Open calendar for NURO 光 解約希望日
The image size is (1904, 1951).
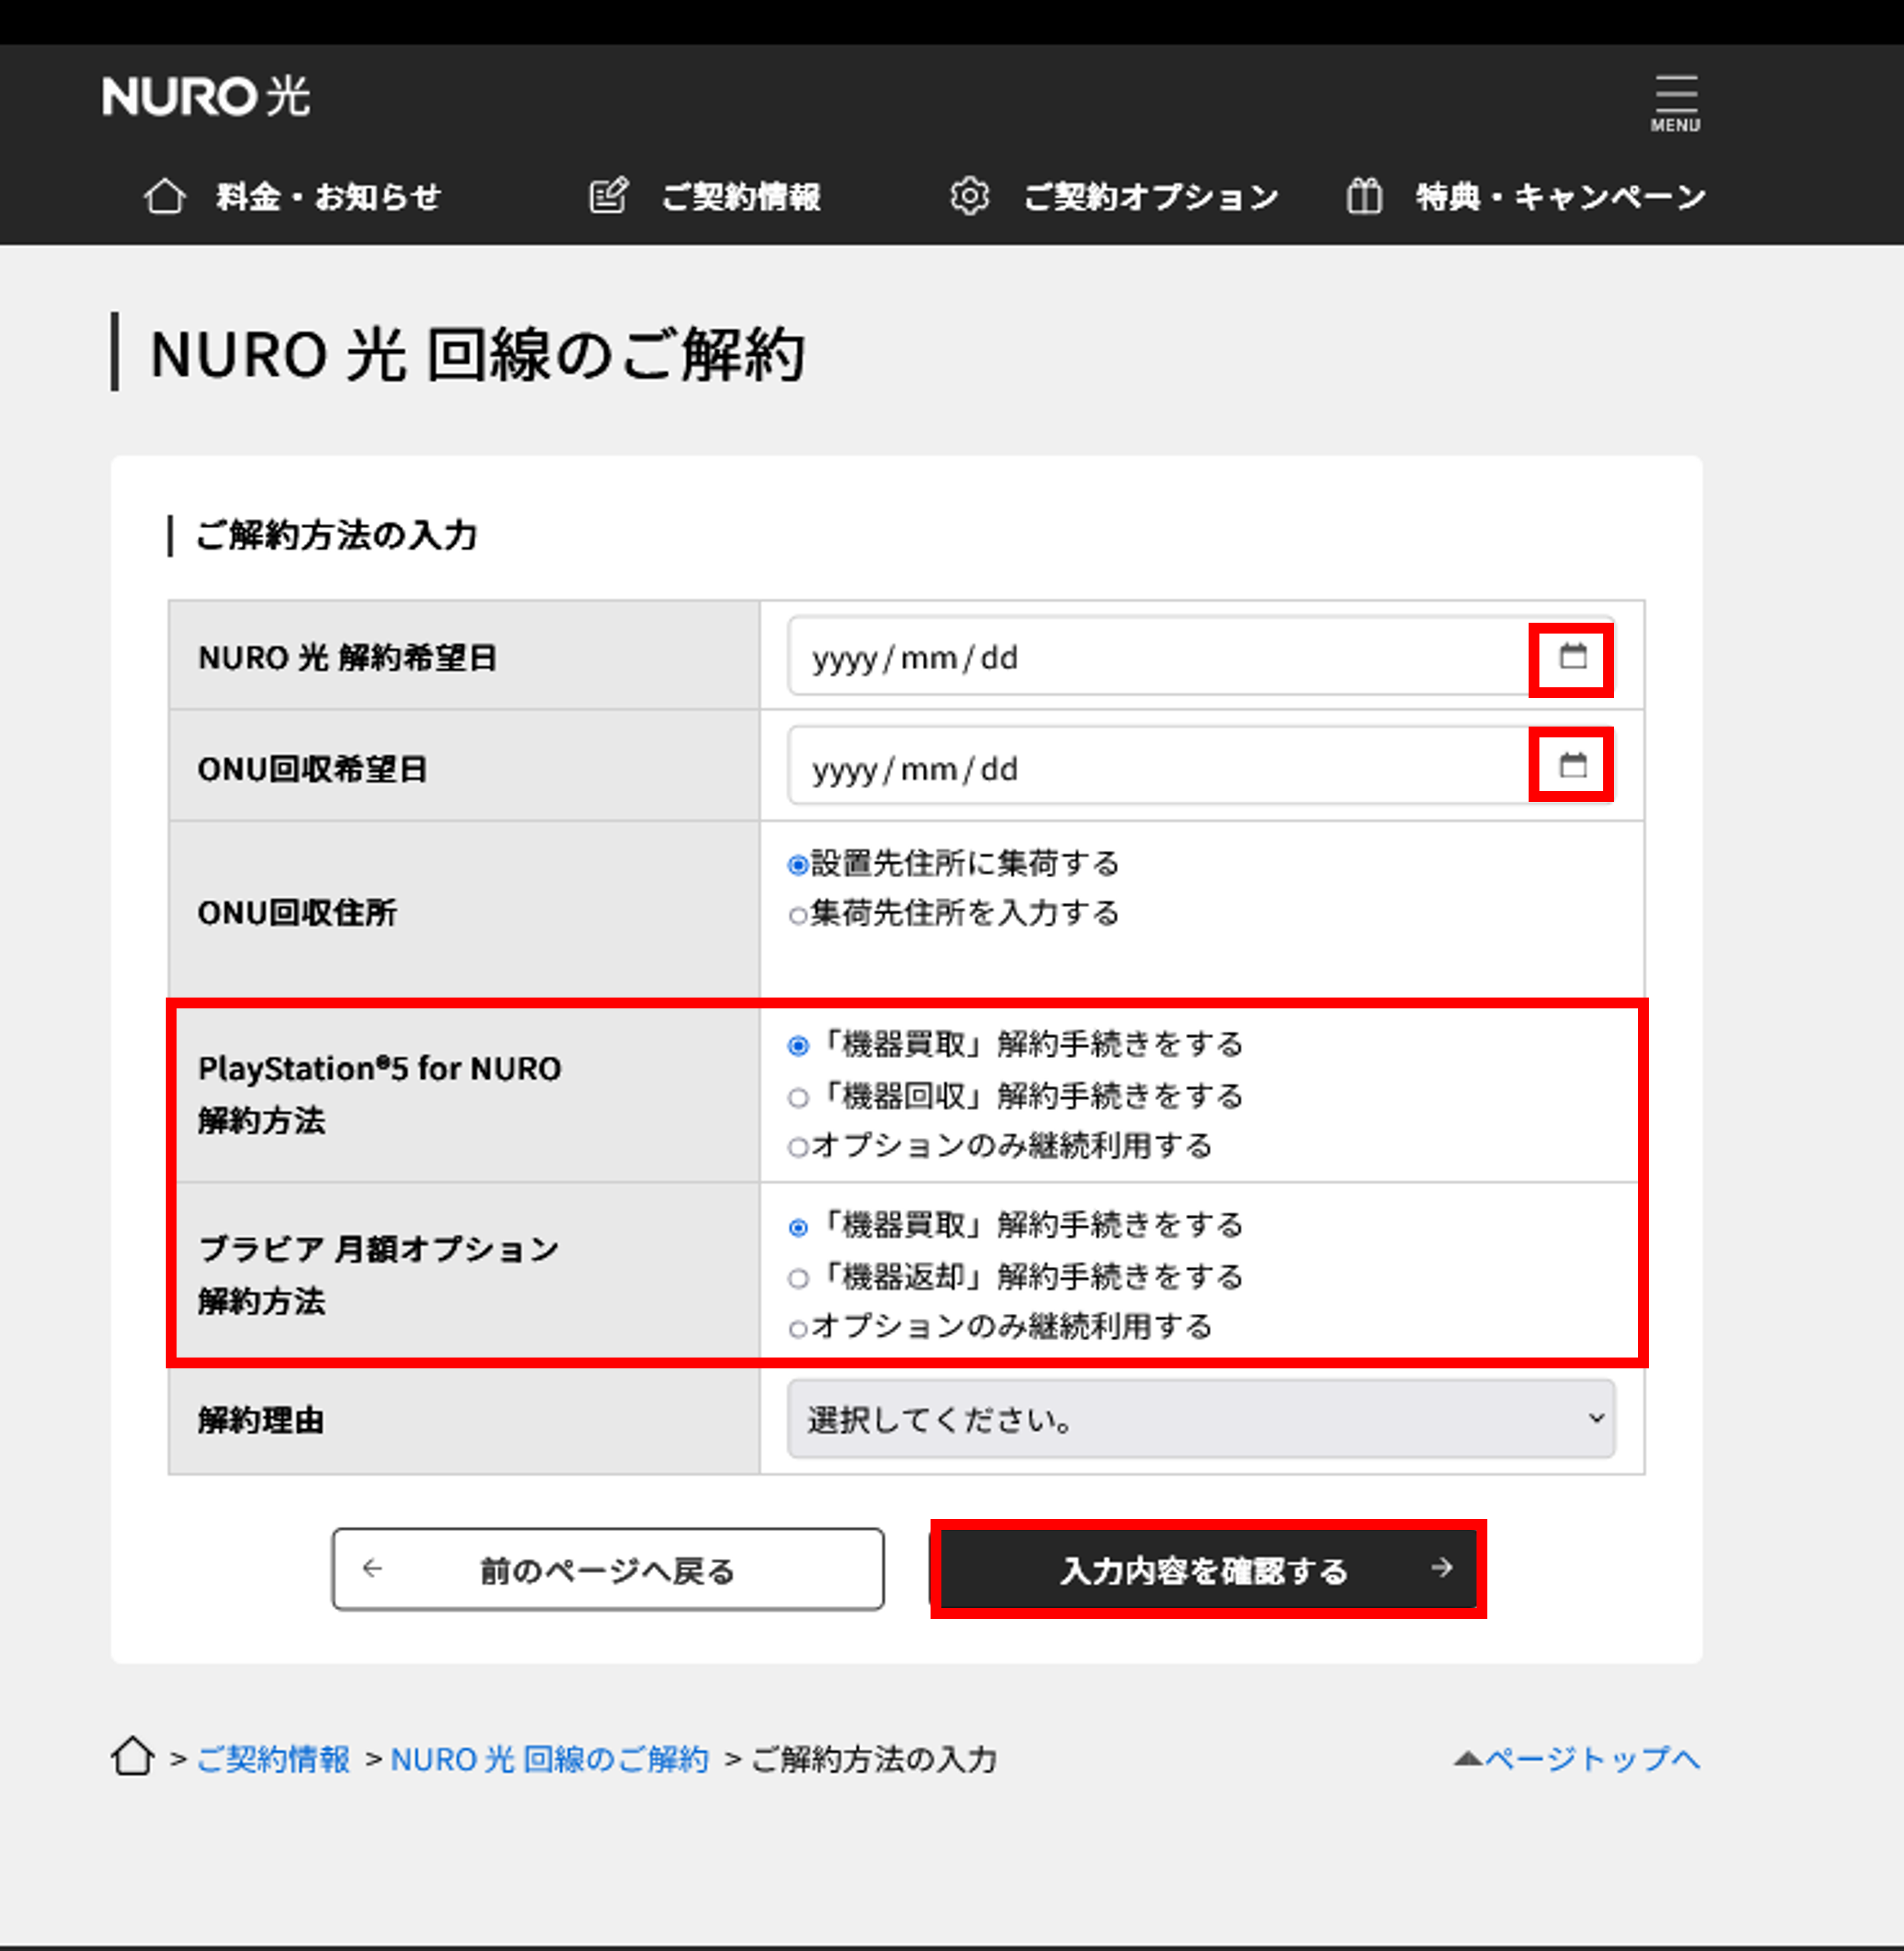1572,657
